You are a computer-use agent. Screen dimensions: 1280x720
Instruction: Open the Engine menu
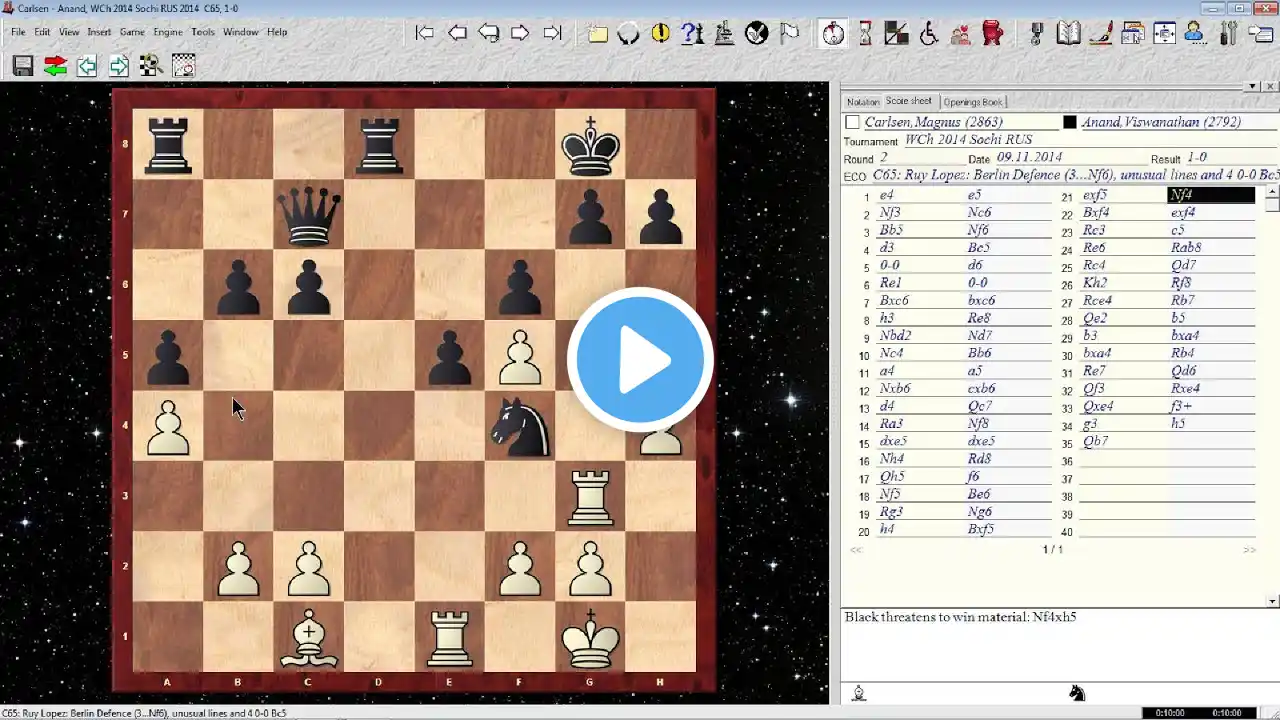click(168, 32)
